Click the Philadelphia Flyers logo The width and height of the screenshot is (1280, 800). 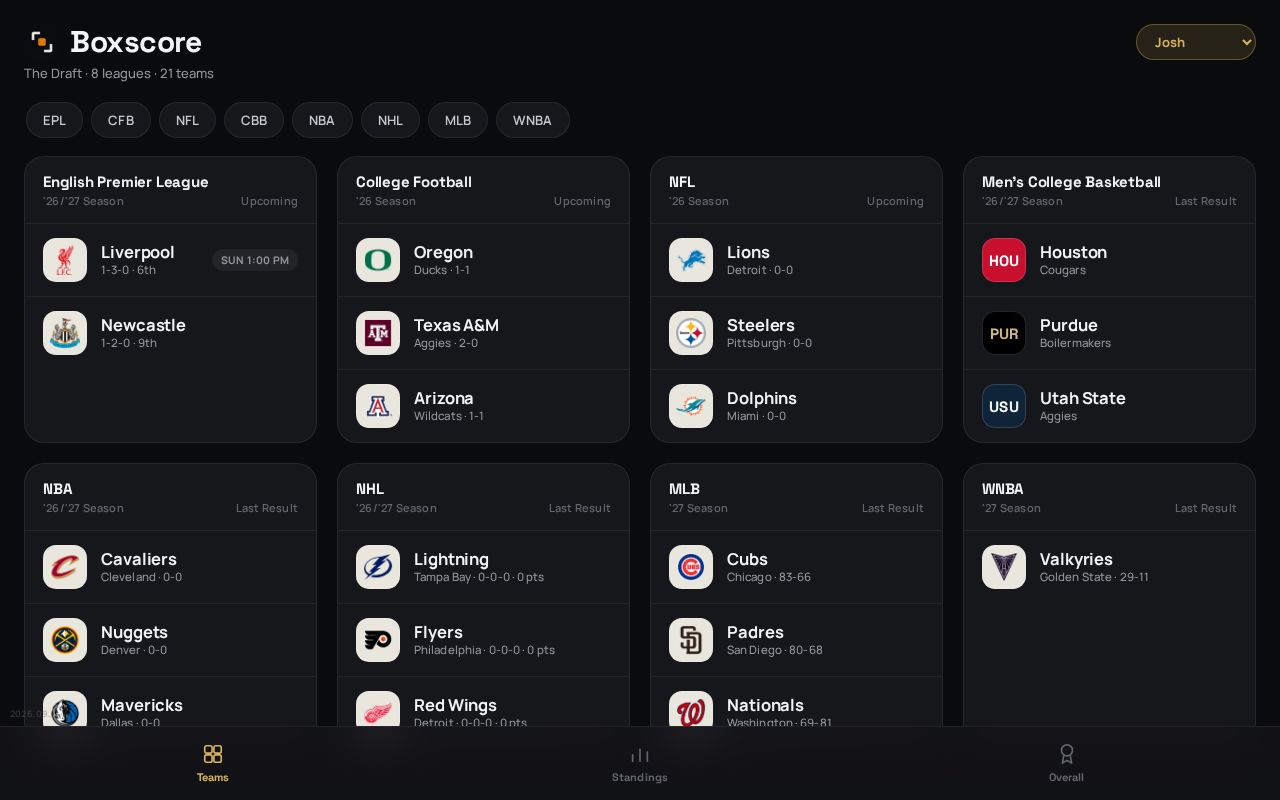[x=378, y=640]
